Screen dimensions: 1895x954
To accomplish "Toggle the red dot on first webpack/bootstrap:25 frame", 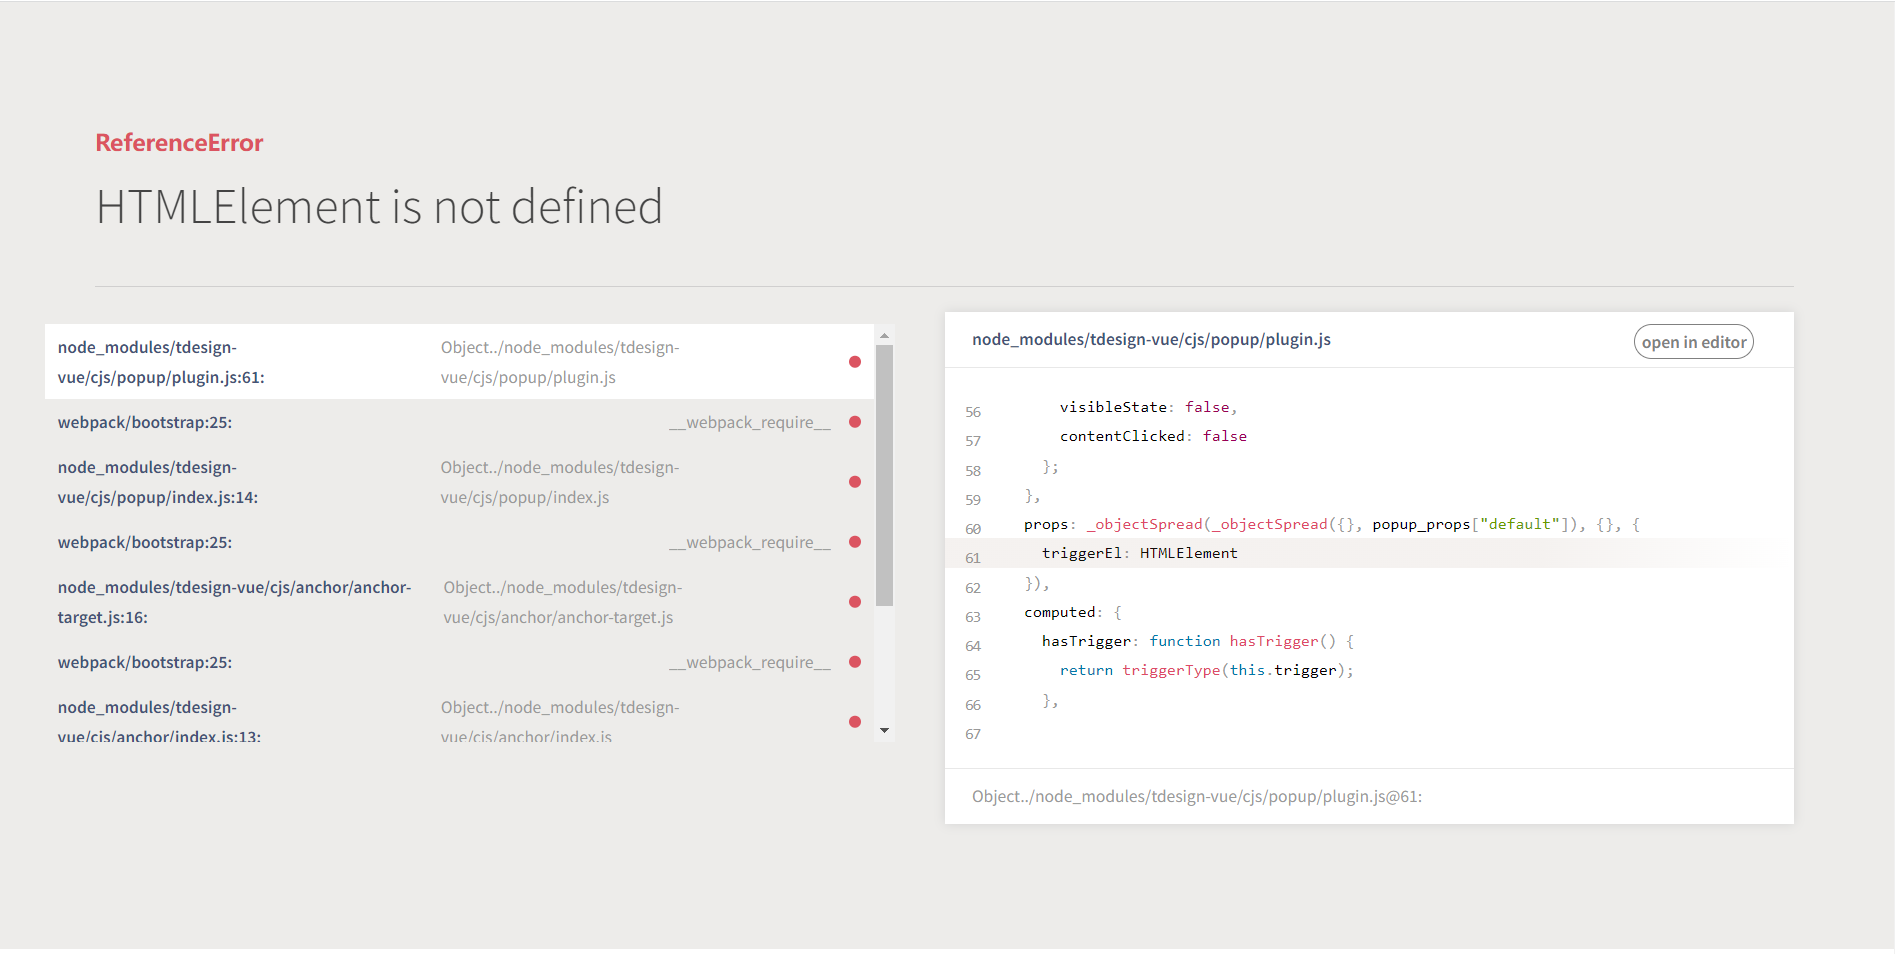I will click(x=855, y=422).
